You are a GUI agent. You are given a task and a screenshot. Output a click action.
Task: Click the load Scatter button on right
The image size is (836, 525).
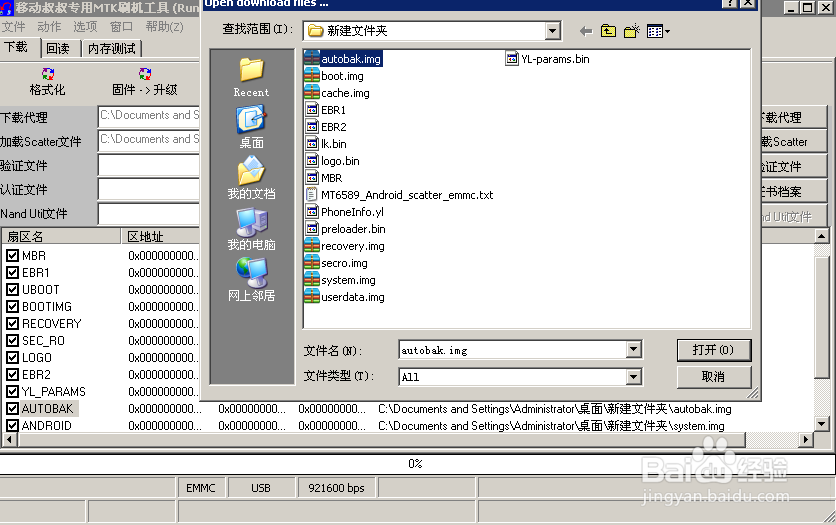(x=794, y=142)
